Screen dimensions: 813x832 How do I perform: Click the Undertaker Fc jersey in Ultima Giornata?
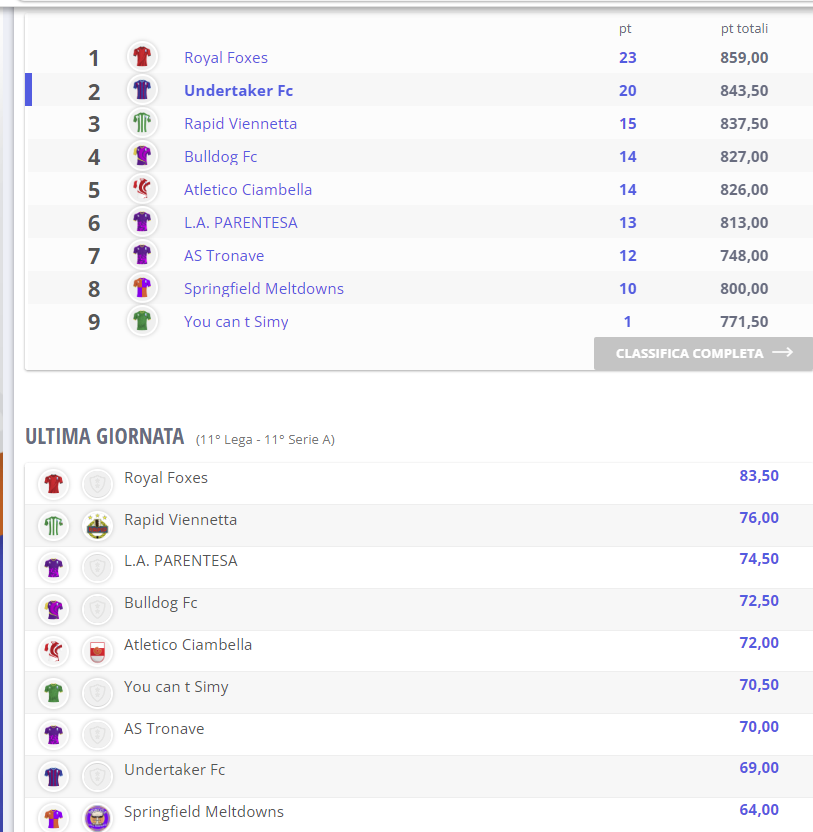[x=54, y=777]
